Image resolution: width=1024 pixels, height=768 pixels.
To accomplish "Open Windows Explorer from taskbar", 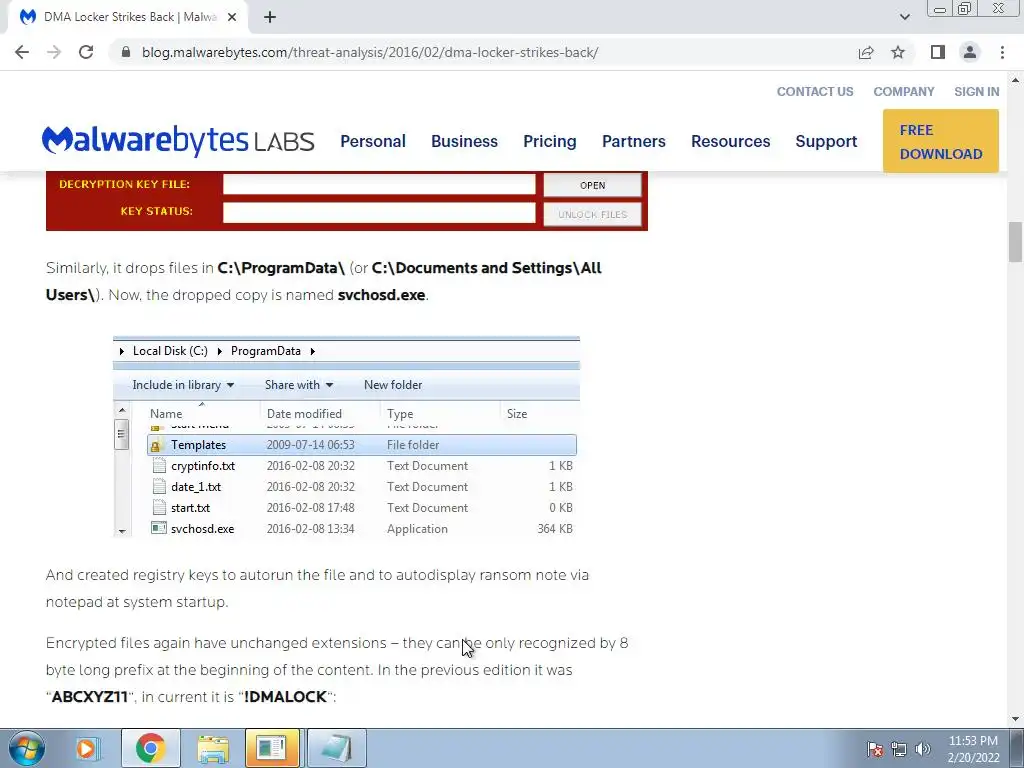I will 213,748.
